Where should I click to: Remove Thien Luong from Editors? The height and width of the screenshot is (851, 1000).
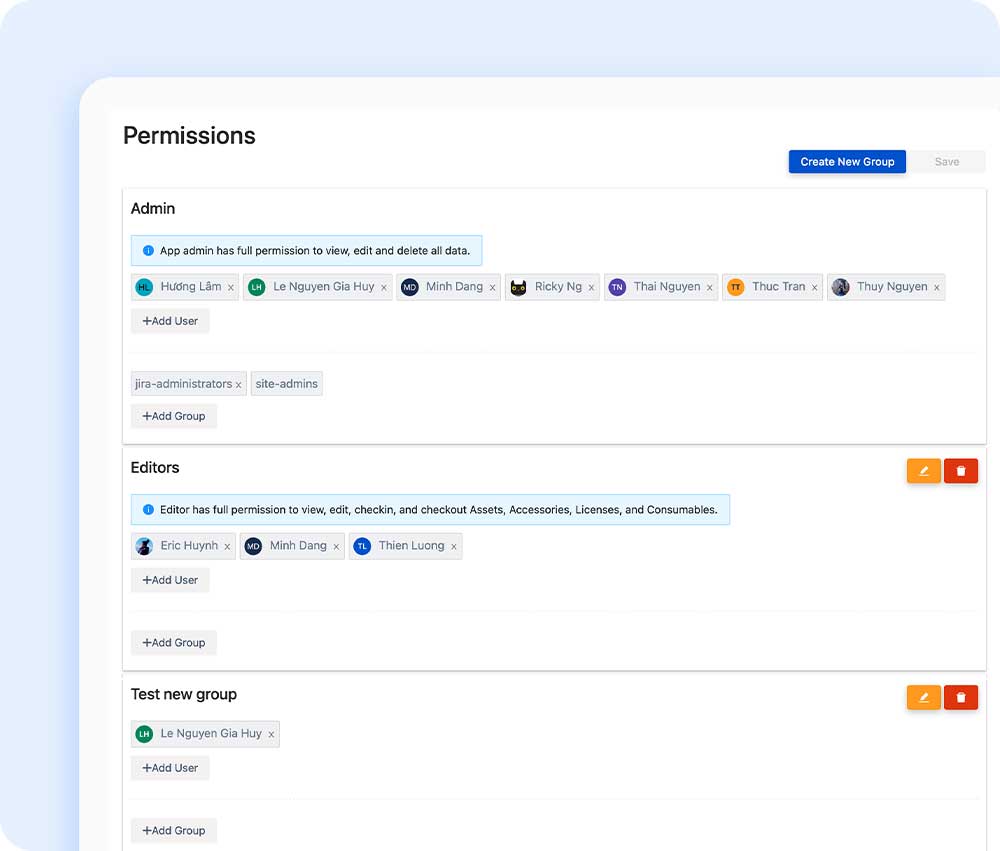pyautogui.click(x=454, y=547)
